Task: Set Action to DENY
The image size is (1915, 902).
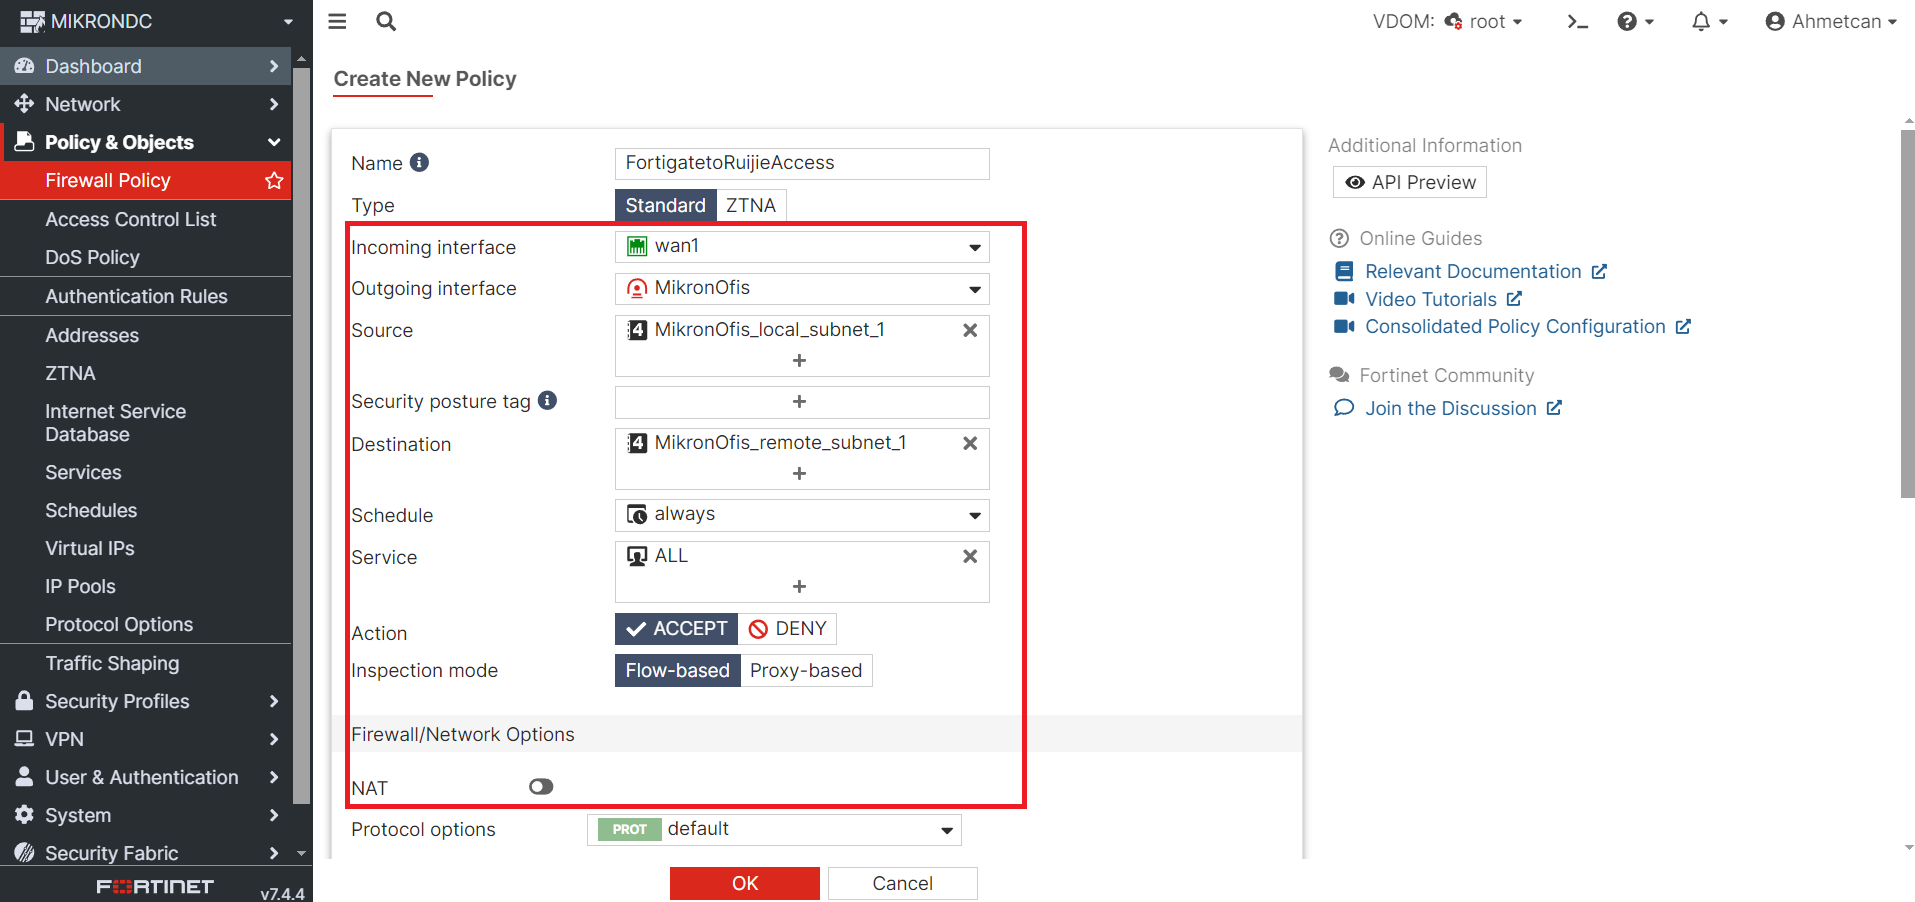Action: point(788,628)
